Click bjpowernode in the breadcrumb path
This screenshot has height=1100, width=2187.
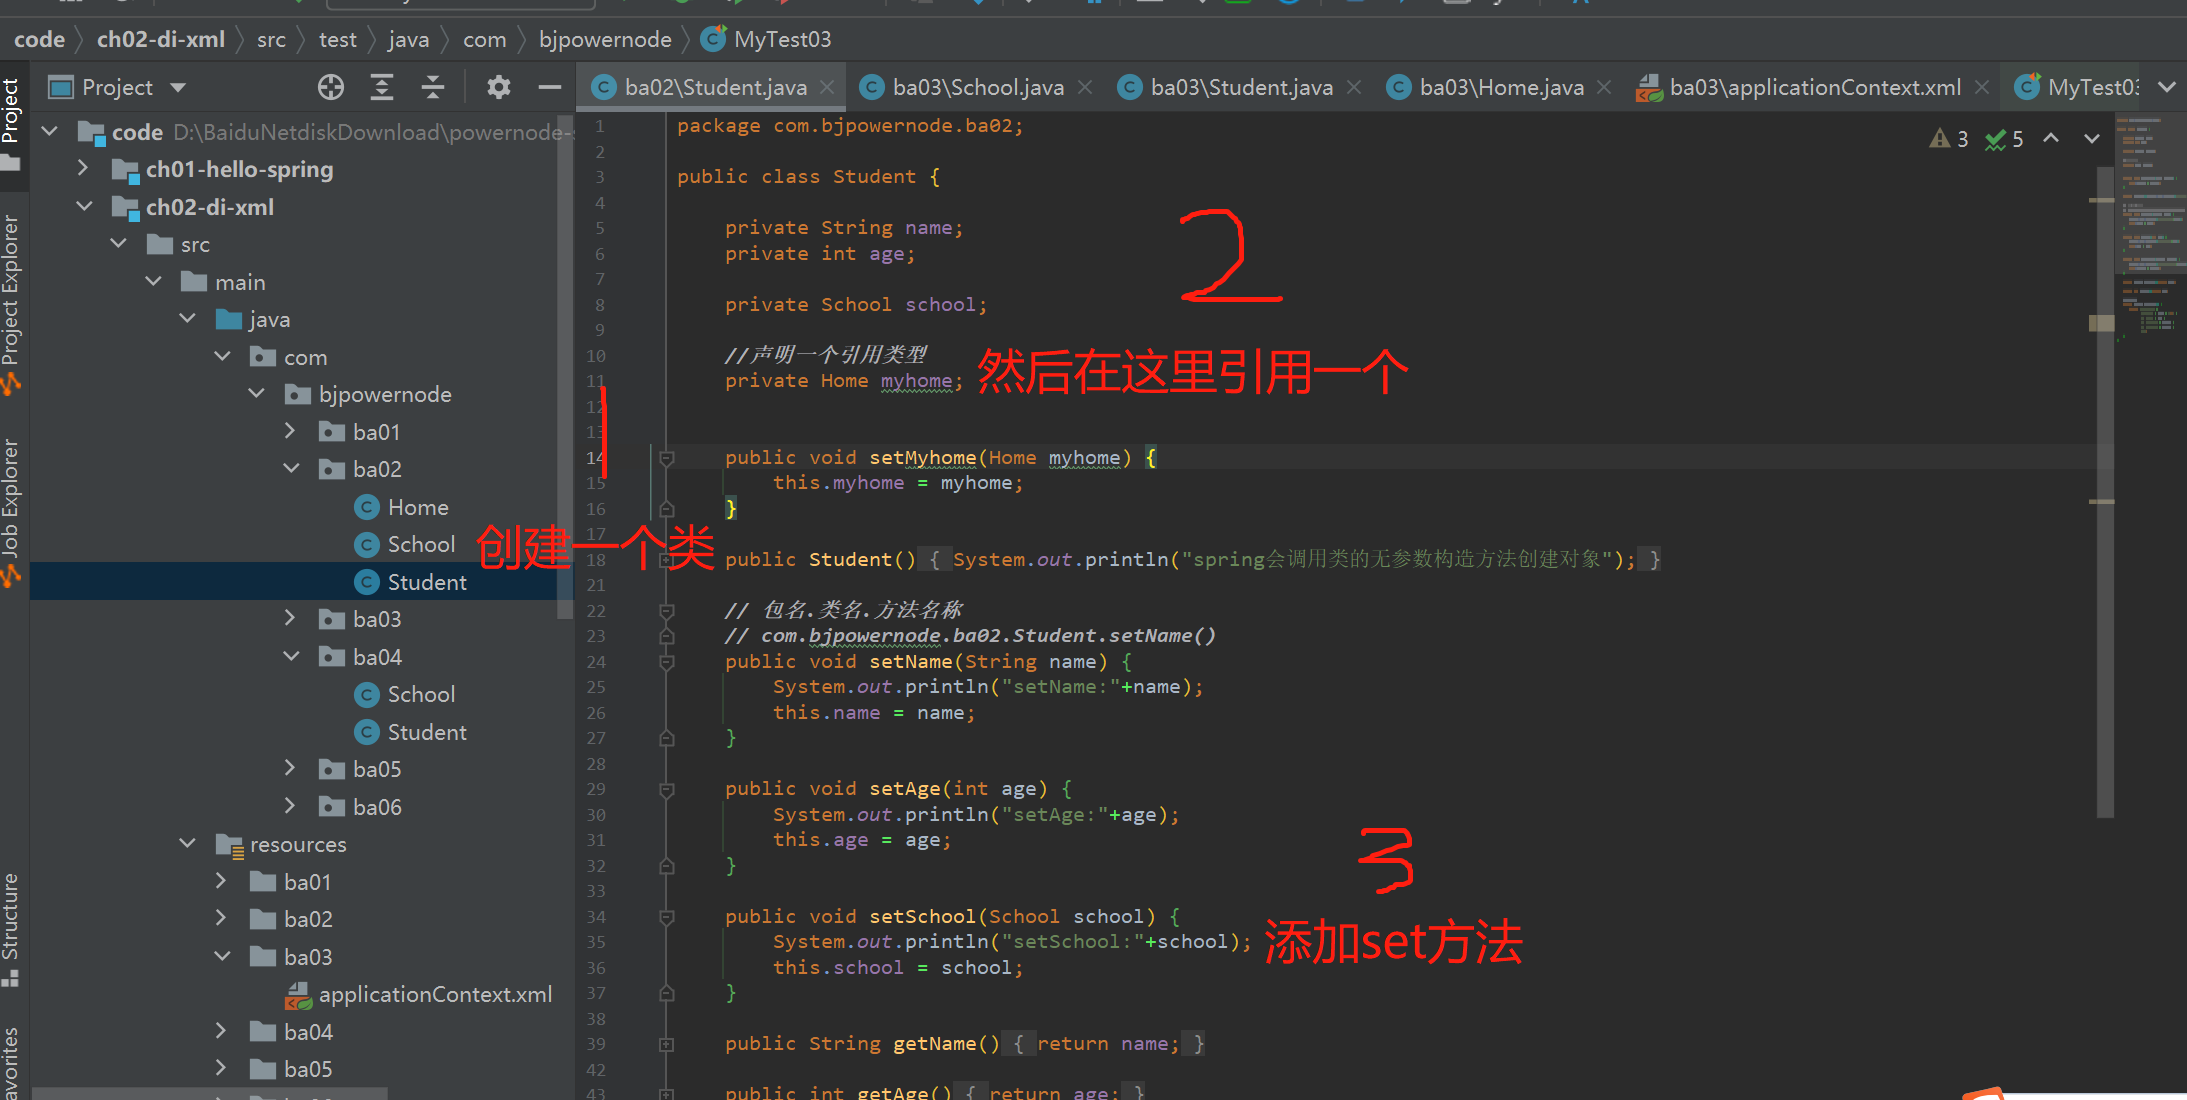coord(604,40)
